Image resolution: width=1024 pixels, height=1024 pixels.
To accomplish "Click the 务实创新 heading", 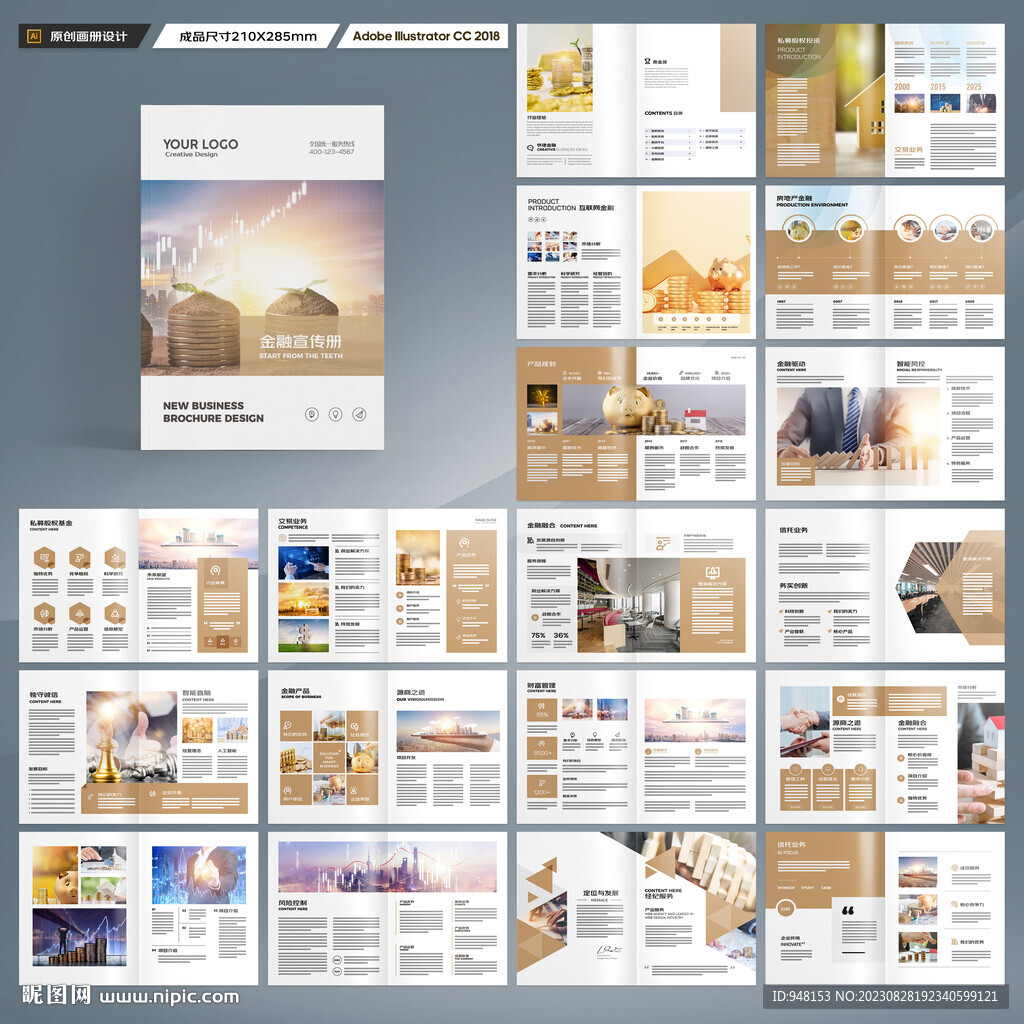I will [x=793, y=586].
